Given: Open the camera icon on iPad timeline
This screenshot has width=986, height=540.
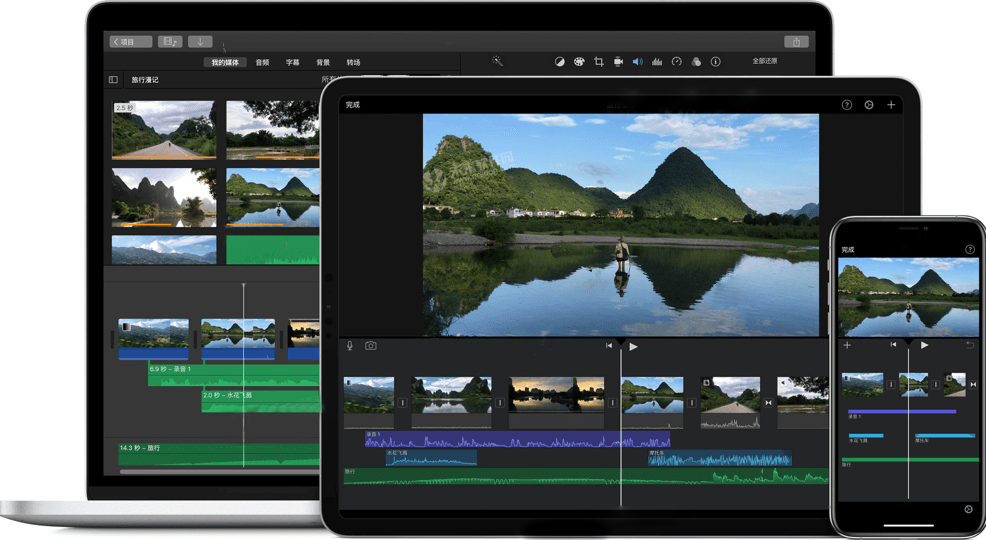Looking at the screenshot, I should pyautogui.click(x=371, y=346).
